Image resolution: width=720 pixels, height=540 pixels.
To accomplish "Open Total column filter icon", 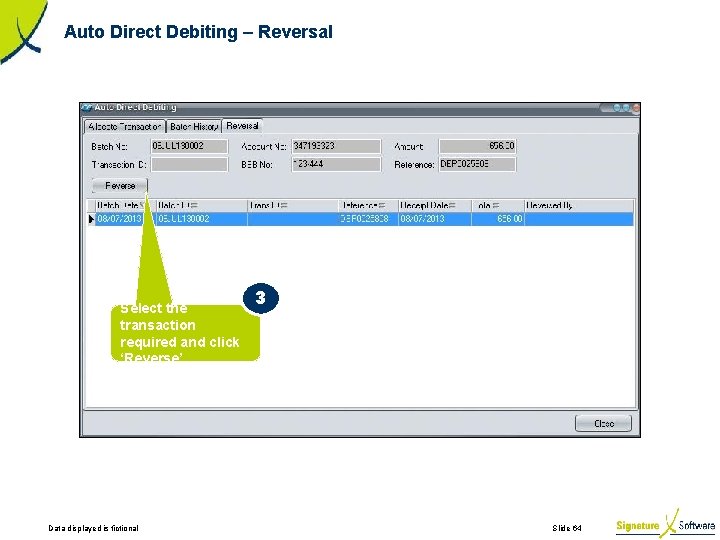I will click(x=495, y=206).
